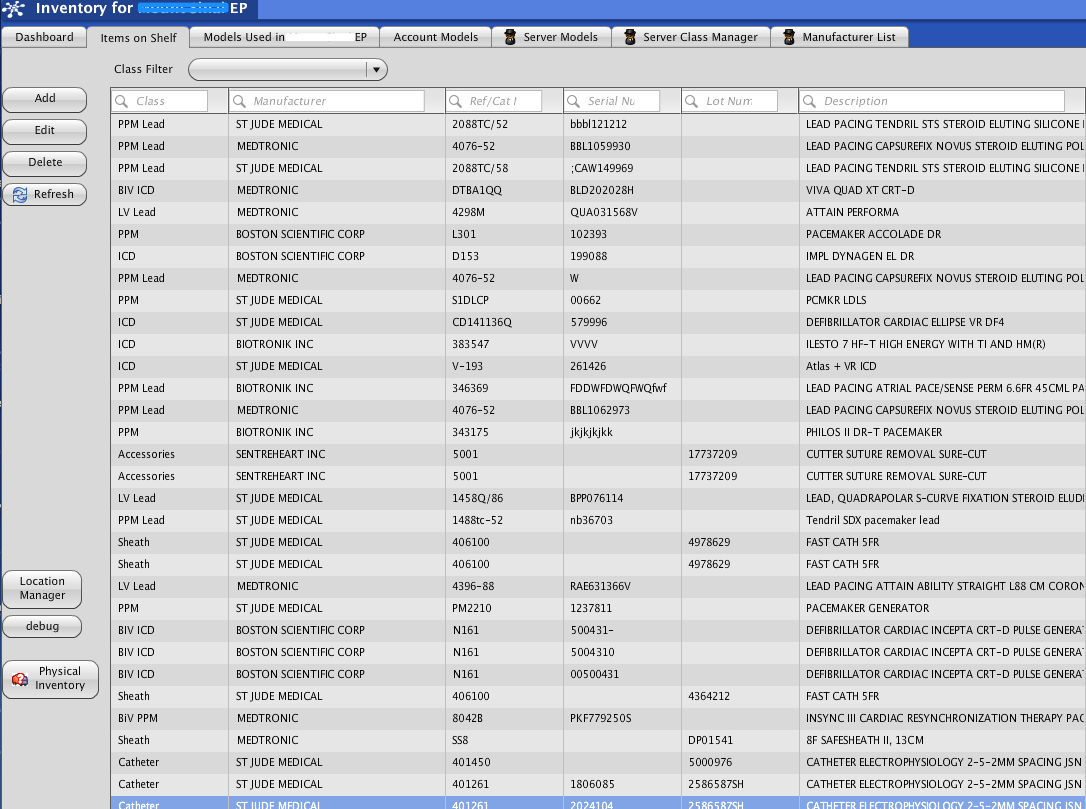Click the Class search magnifier icon
Screen dimensions: 1086x809
[x=122, y=101]
